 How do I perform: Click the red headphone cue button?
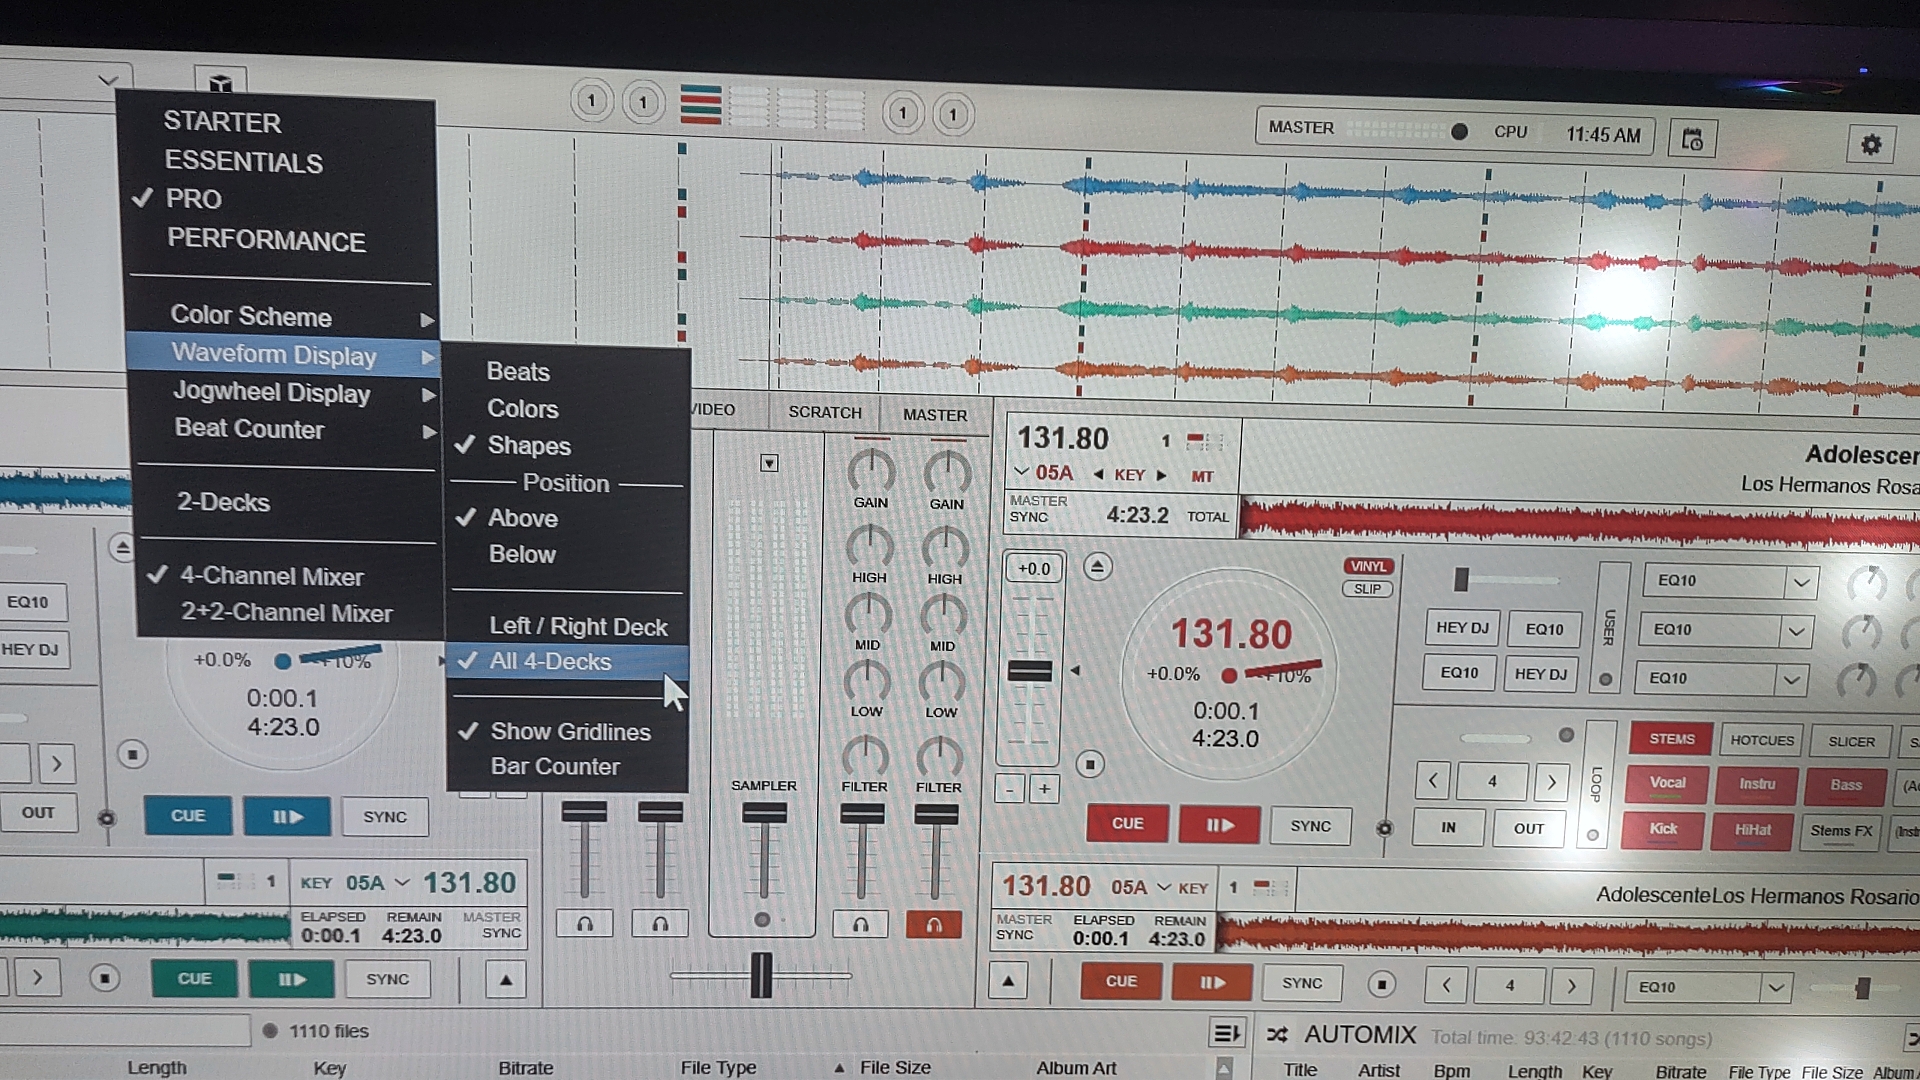pos(933,925)
